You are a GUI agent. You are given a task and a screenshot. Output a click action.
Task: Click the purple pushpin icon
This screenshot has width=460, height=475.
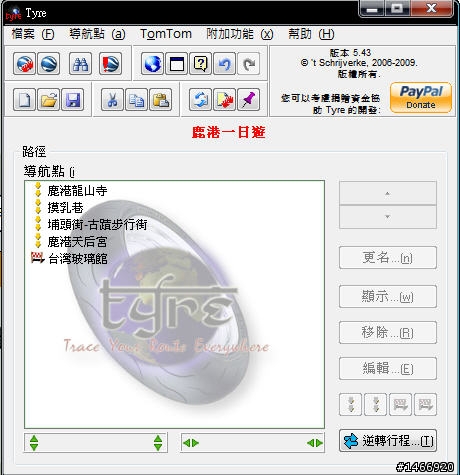point(249,99)
